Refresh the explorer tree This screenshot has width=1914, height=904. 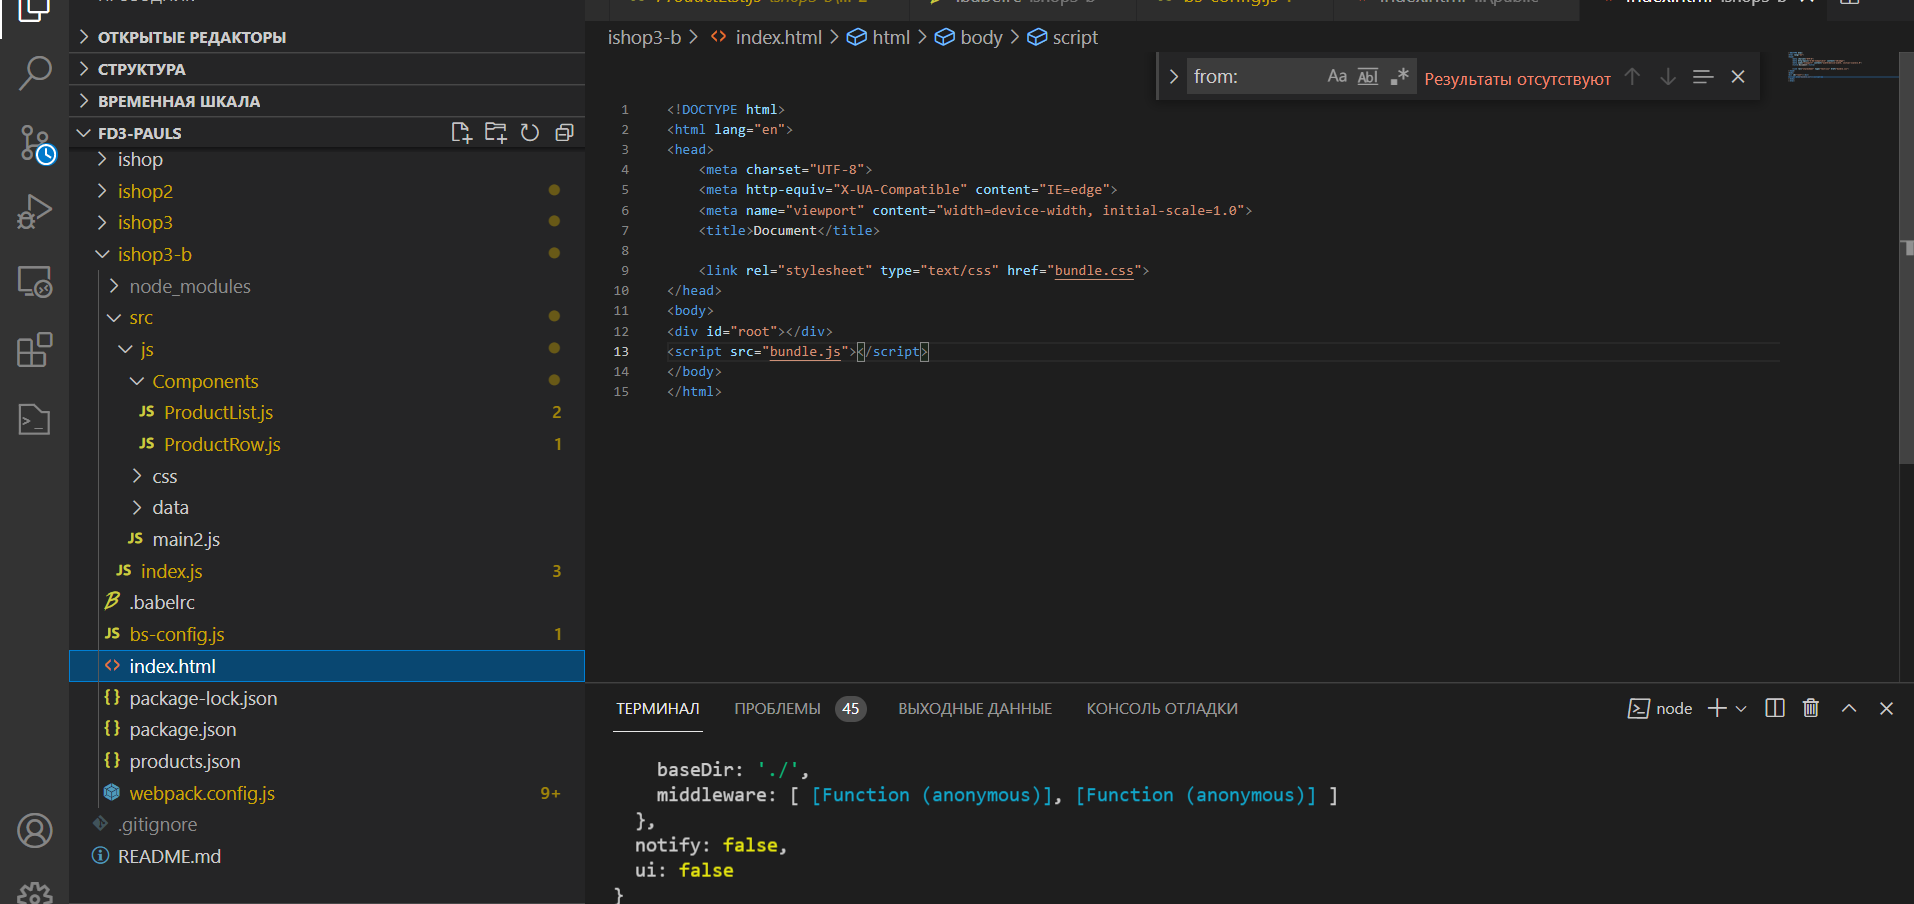point(530,133)
